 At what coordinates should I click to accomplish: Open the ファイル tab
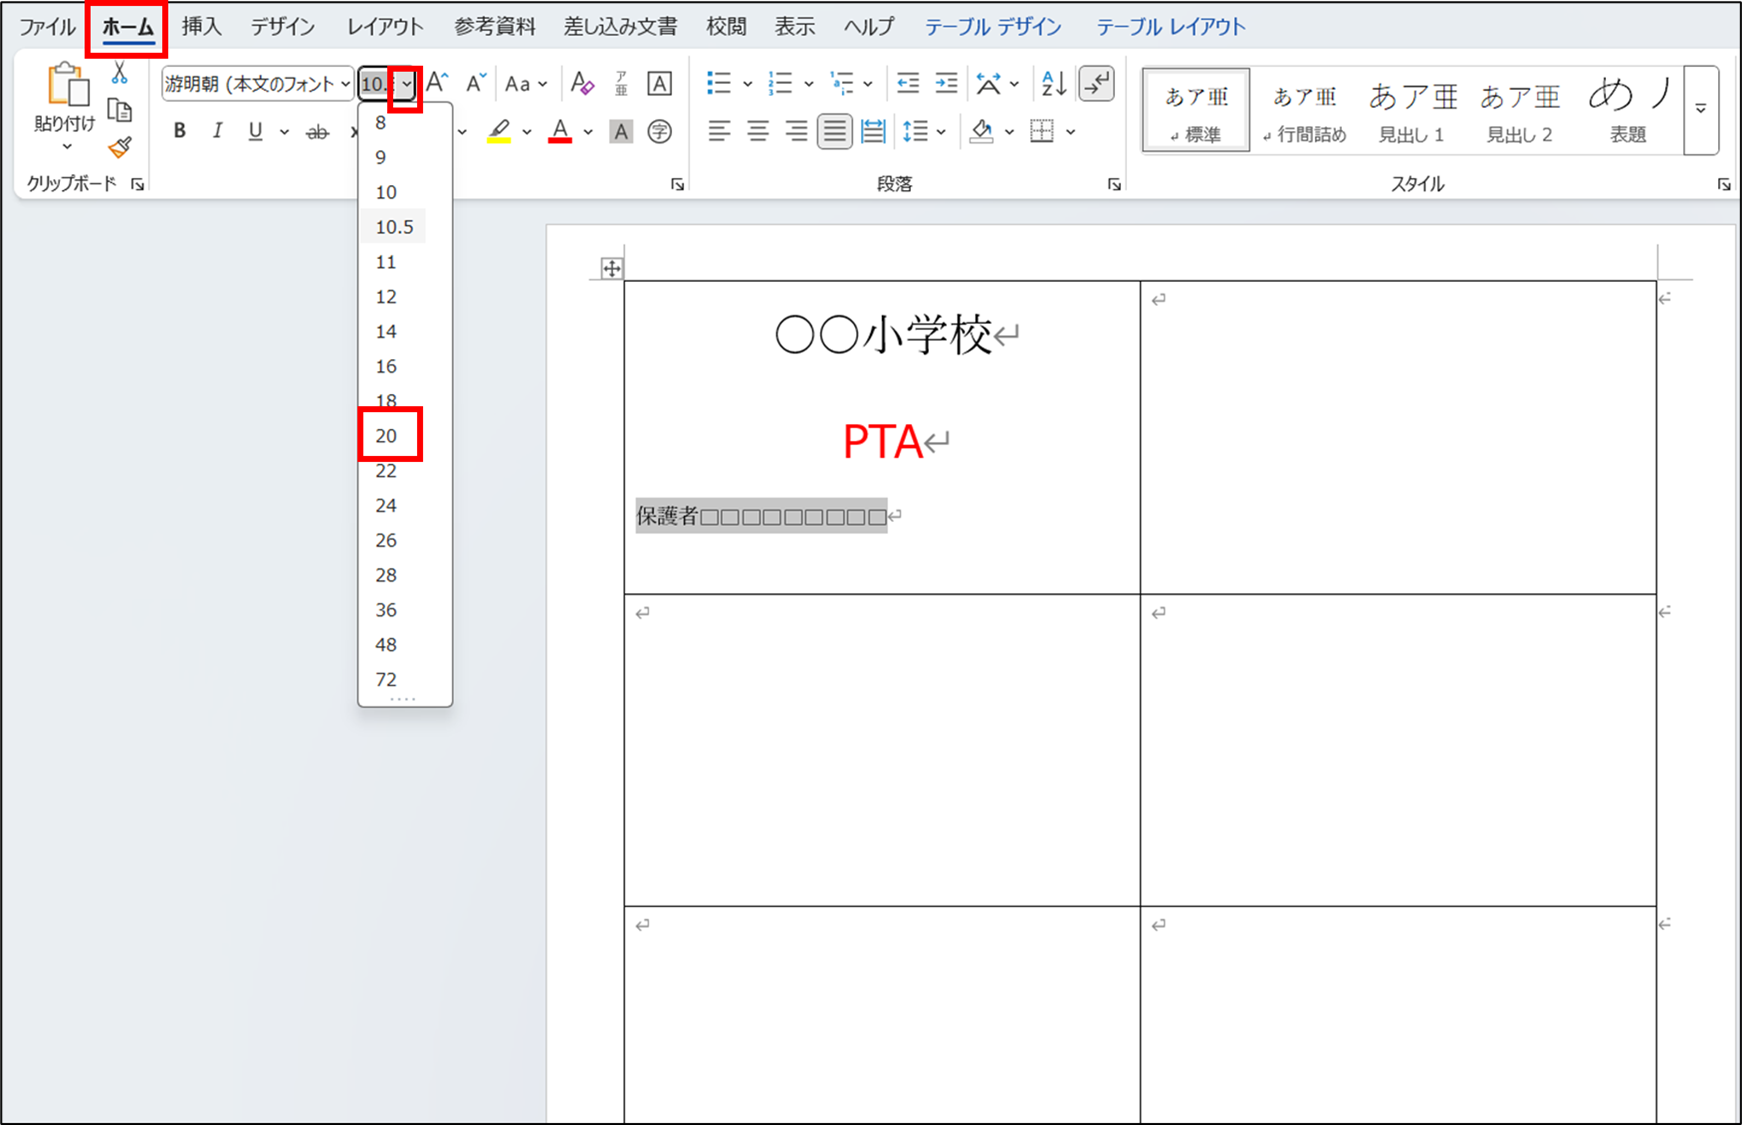pos(48,27)
